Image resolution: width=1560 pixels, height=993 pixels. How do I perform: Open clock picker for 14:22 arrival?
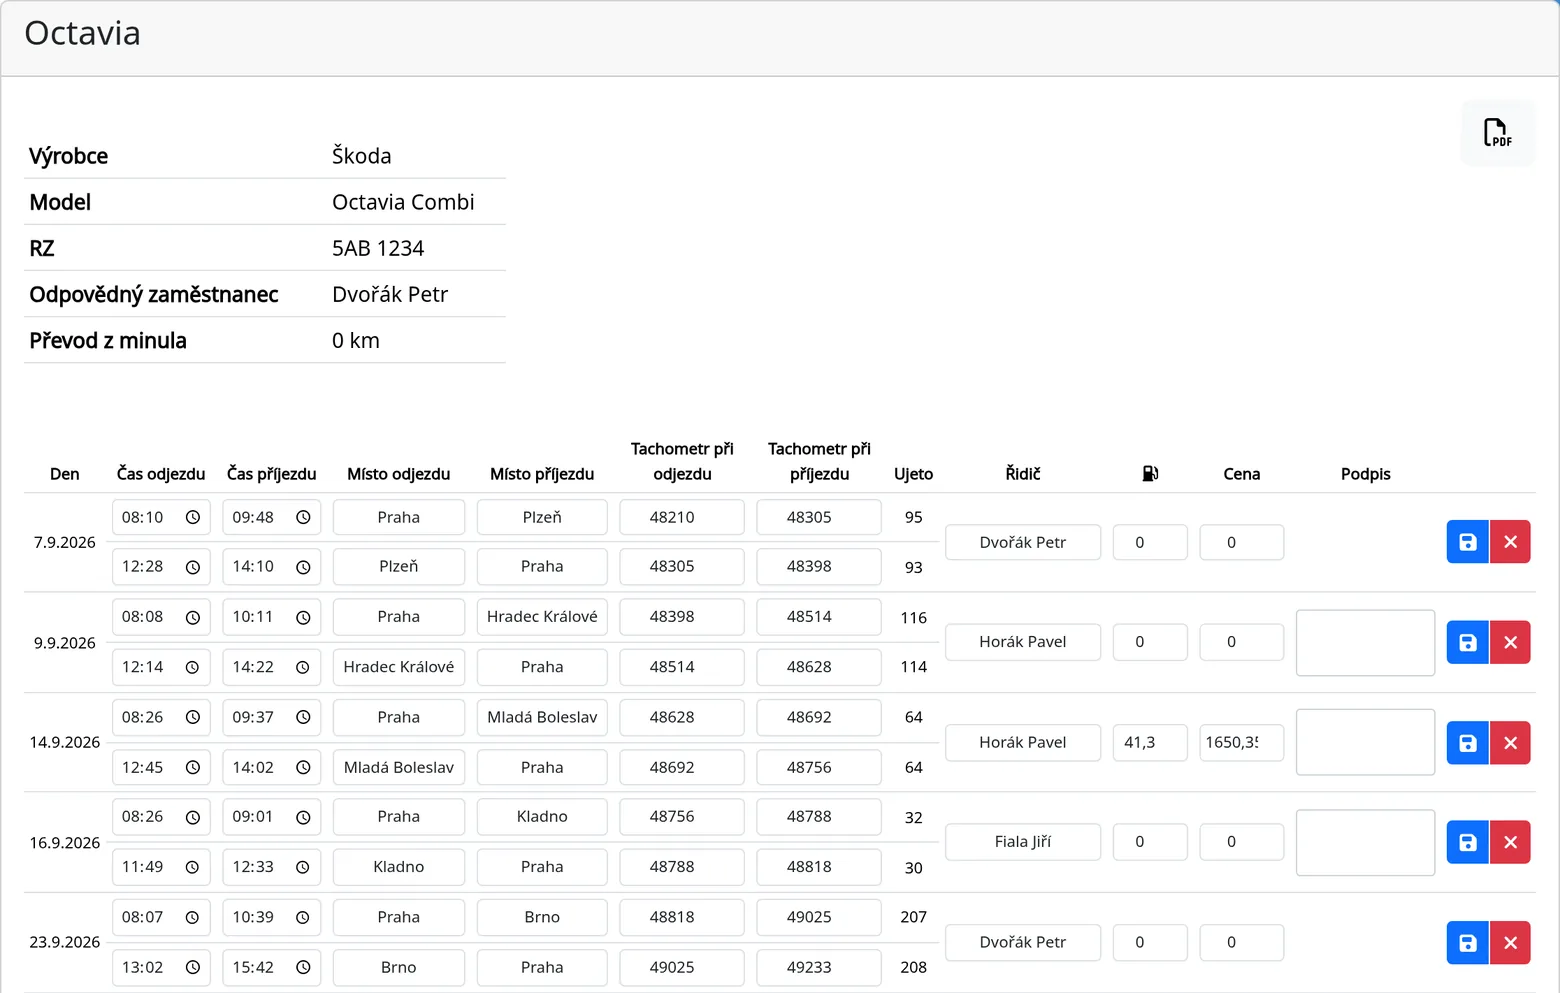pos(303,667)
